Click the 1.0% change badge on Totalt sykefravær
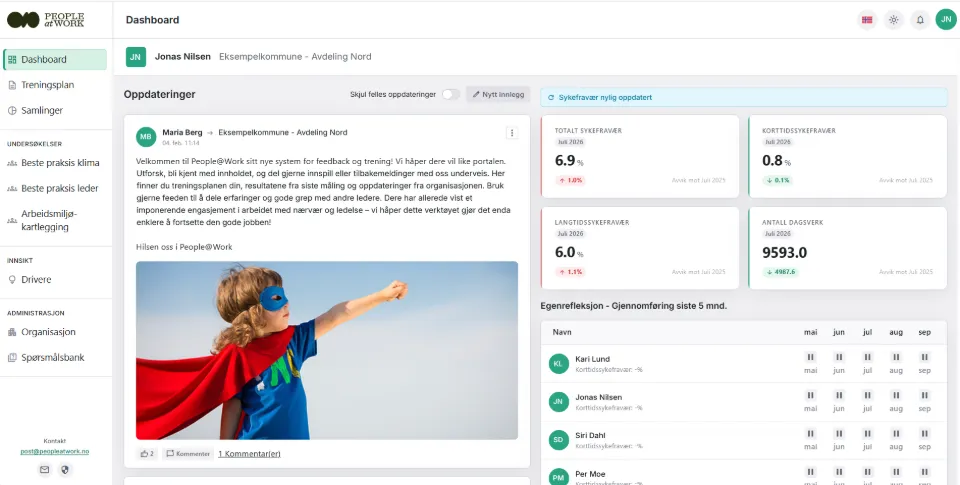 coord(570,181)
